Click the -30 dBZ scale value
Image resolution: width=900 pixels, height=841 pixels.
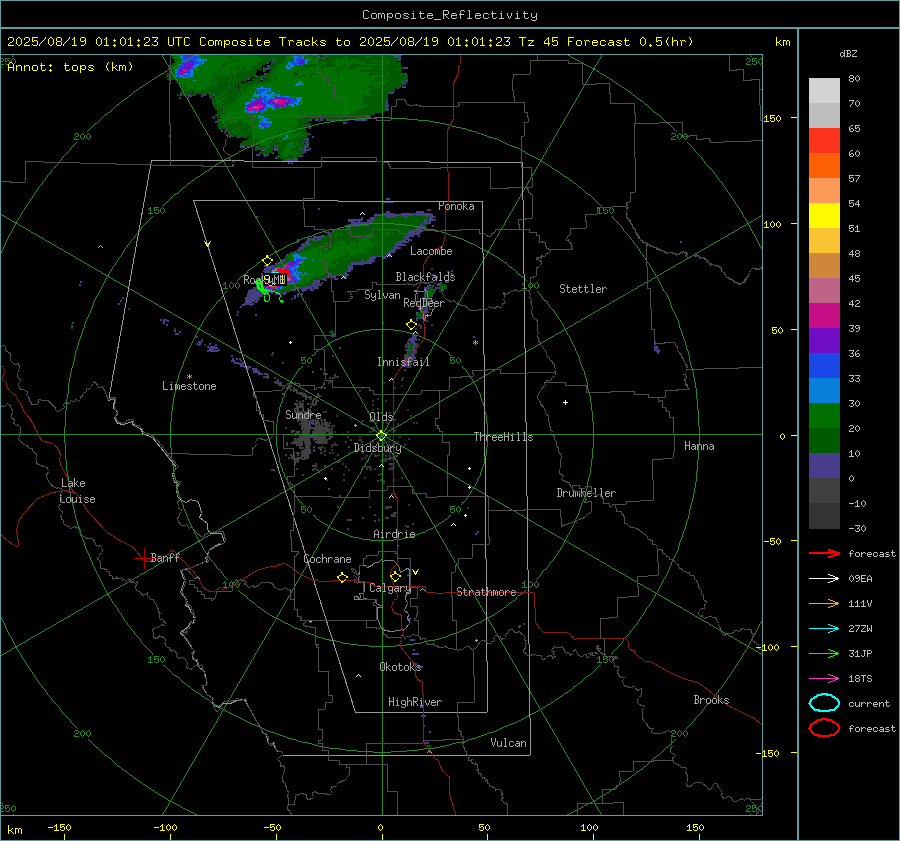(x=857, y=528)
